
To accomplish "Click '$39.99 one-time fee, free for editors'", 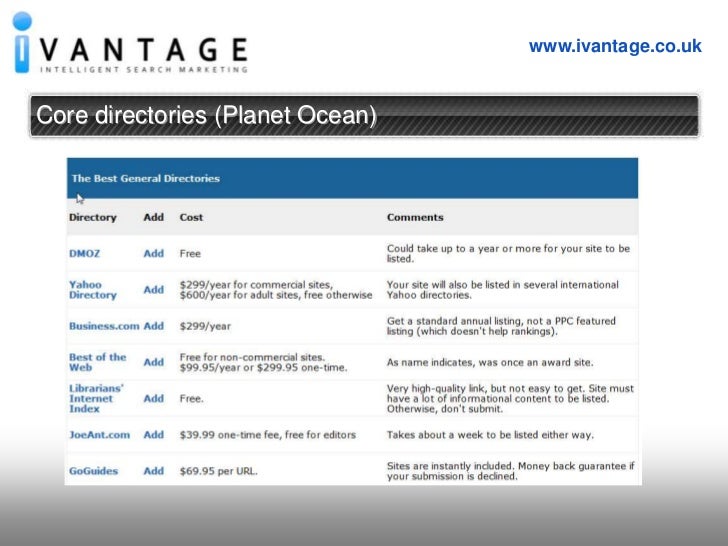I will 268,435.
